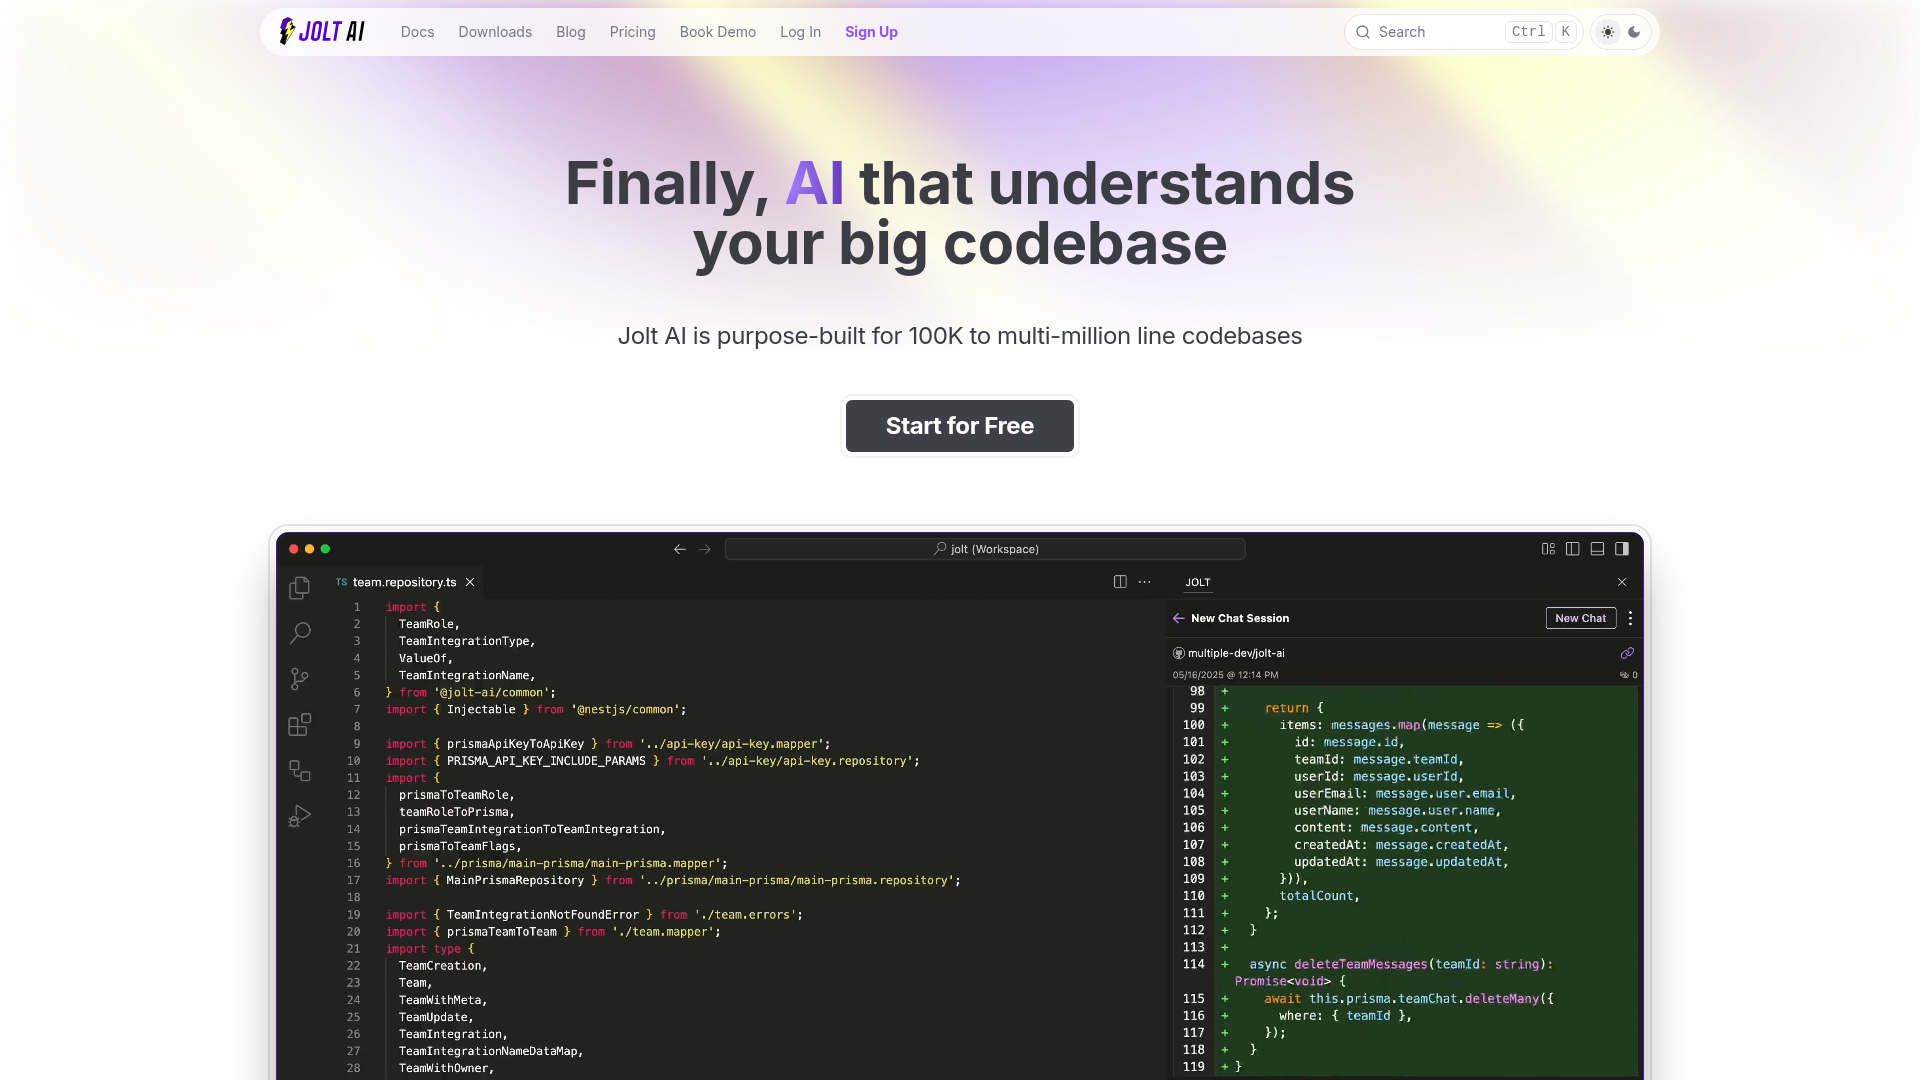Open the Search magnifier in activity bar

tap(299, 633)
